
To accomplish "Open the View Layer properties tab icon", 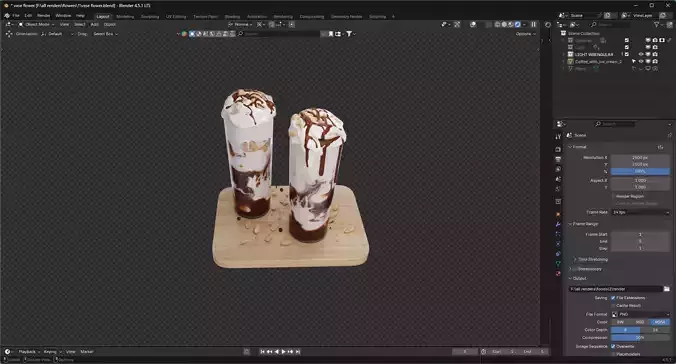I will (x=558, y=169).
